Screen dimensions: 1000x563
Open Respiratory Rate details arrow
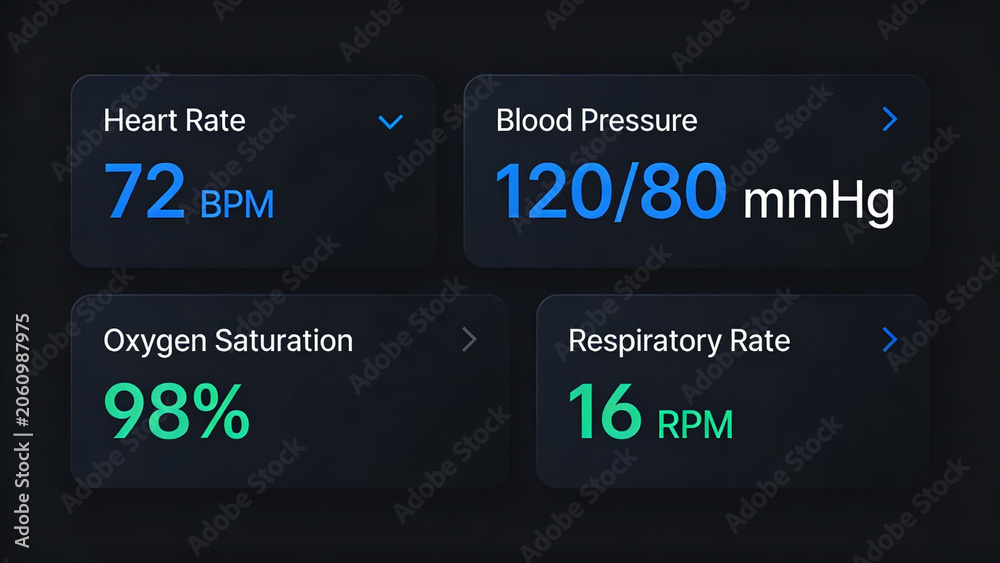(x=890, y=339)
